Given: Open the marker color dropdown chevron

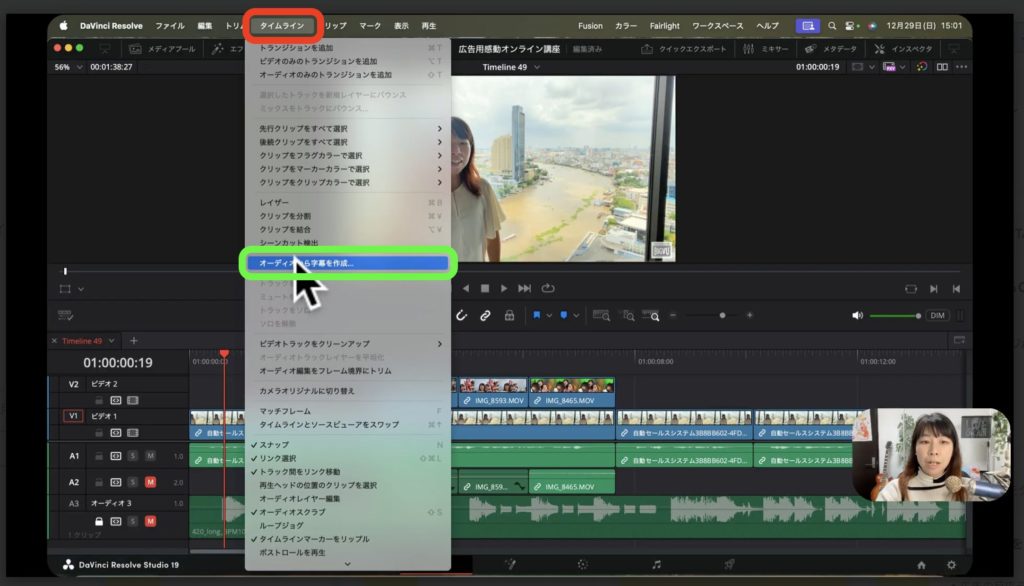Looking at the screenshot, I should [576, 315].
